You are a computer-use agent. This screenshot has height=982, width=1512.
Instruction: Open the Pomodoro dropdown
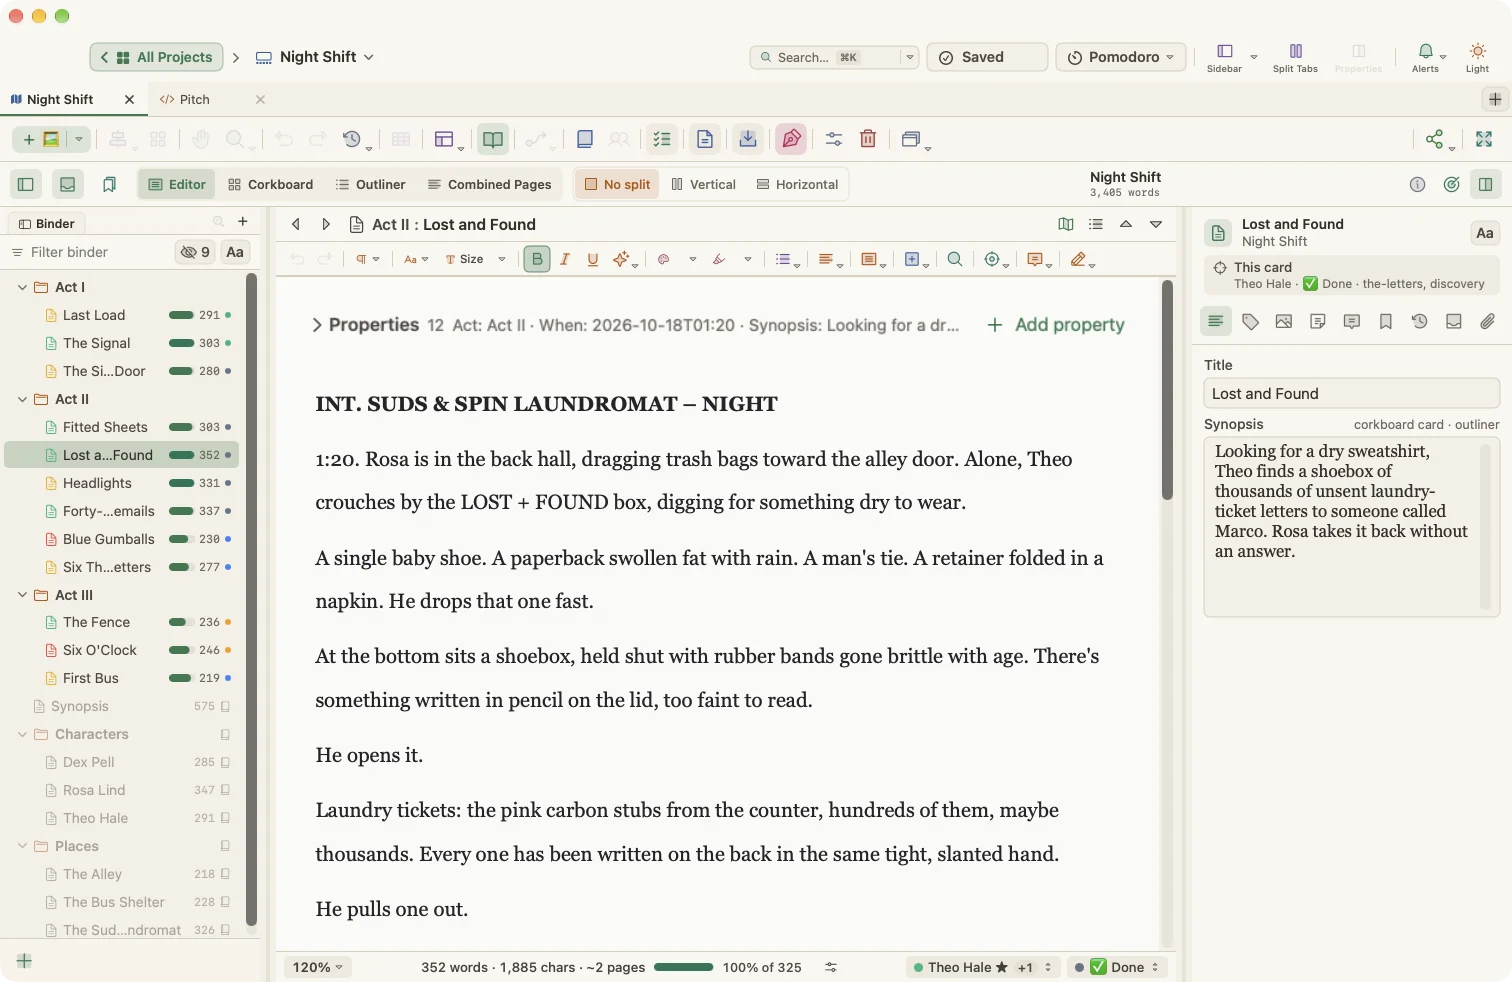pyautogui.click(x=1121, y=57)
